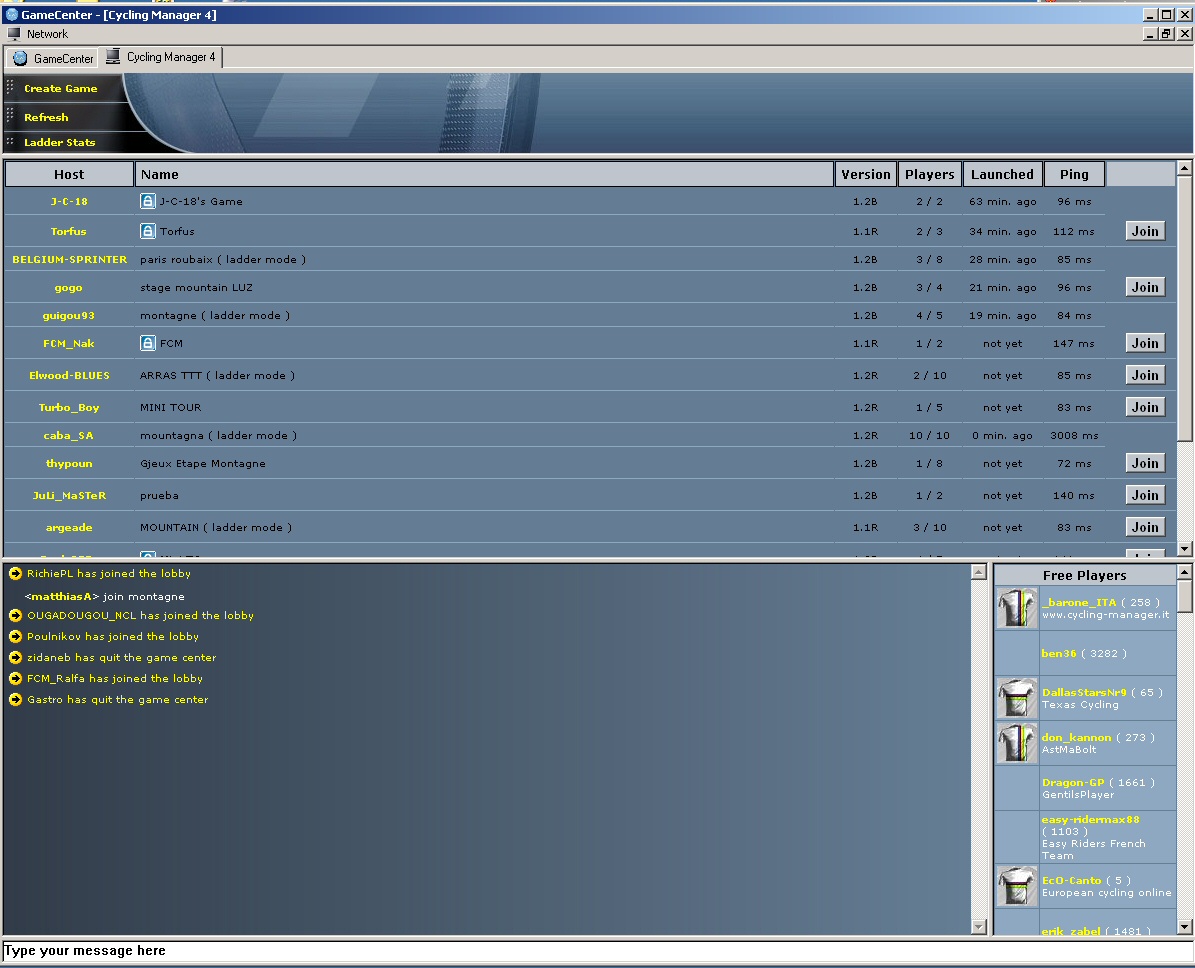Click the chat log scrollbar down arrow

tap(979, 927)
